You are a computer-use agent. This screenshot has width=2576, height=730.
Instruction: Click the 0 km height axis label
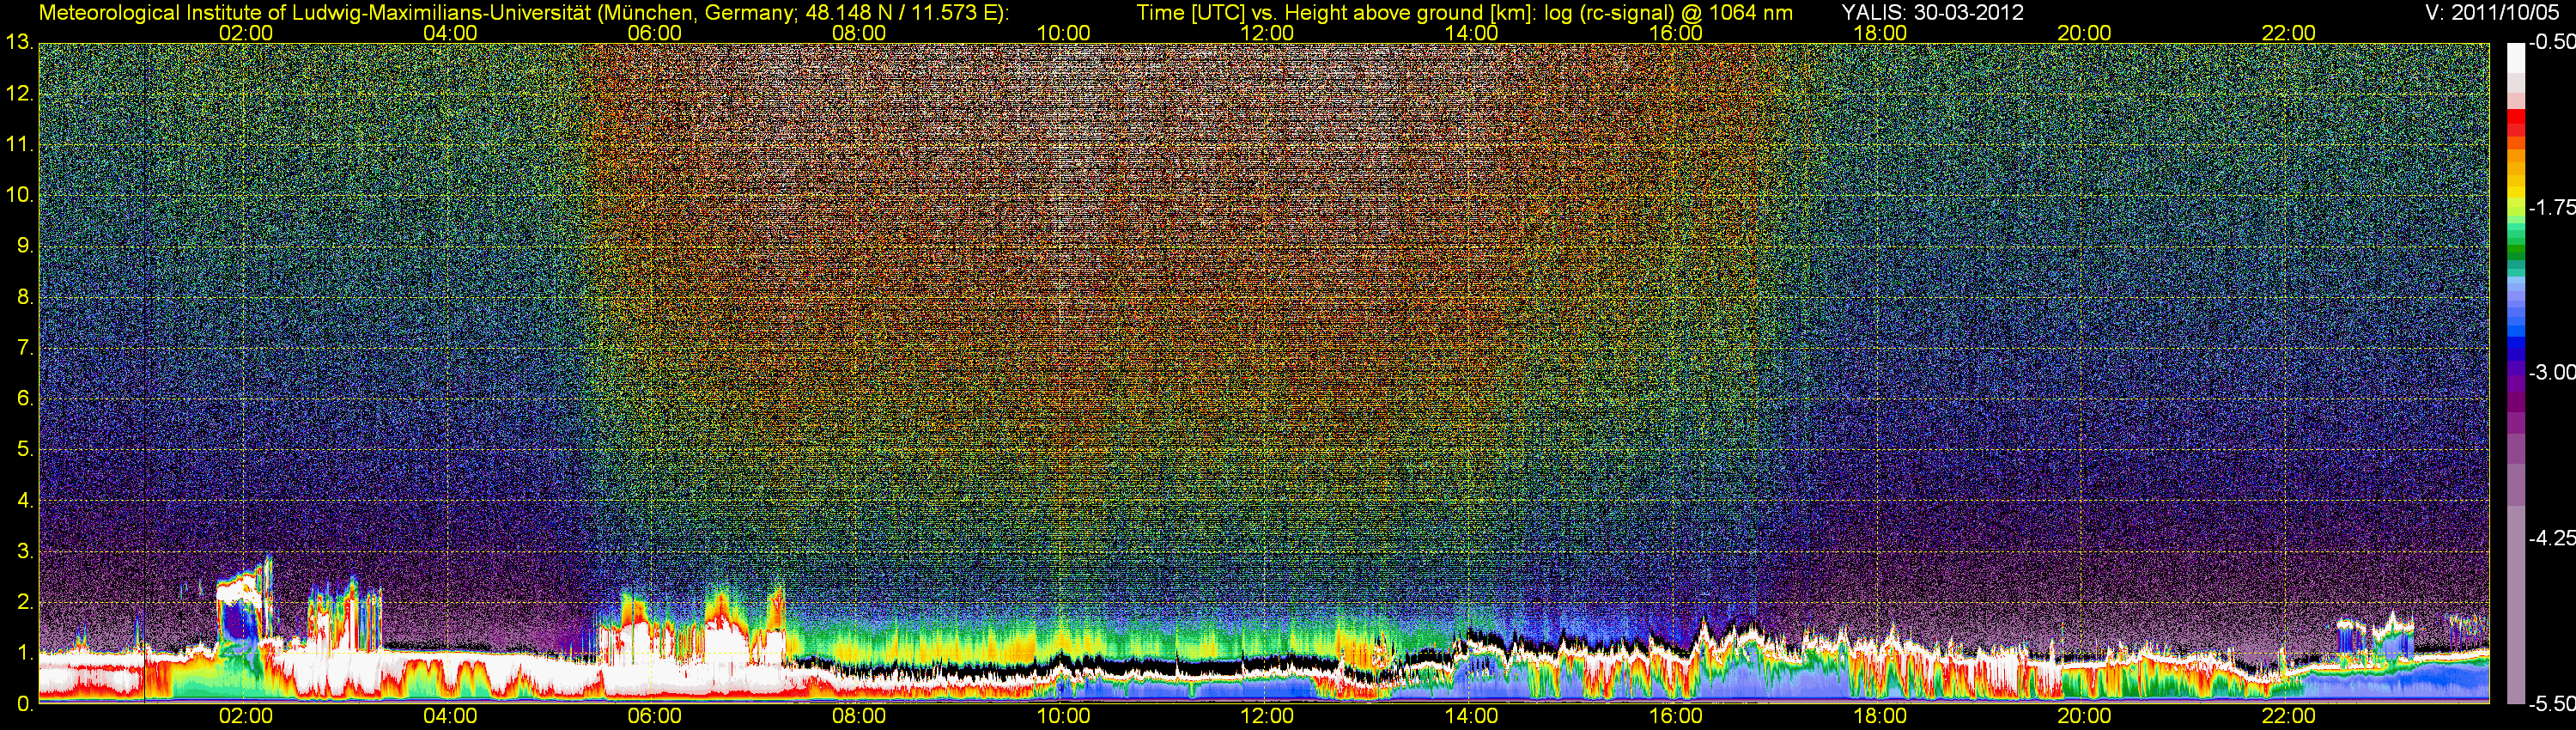pos(25,704)
